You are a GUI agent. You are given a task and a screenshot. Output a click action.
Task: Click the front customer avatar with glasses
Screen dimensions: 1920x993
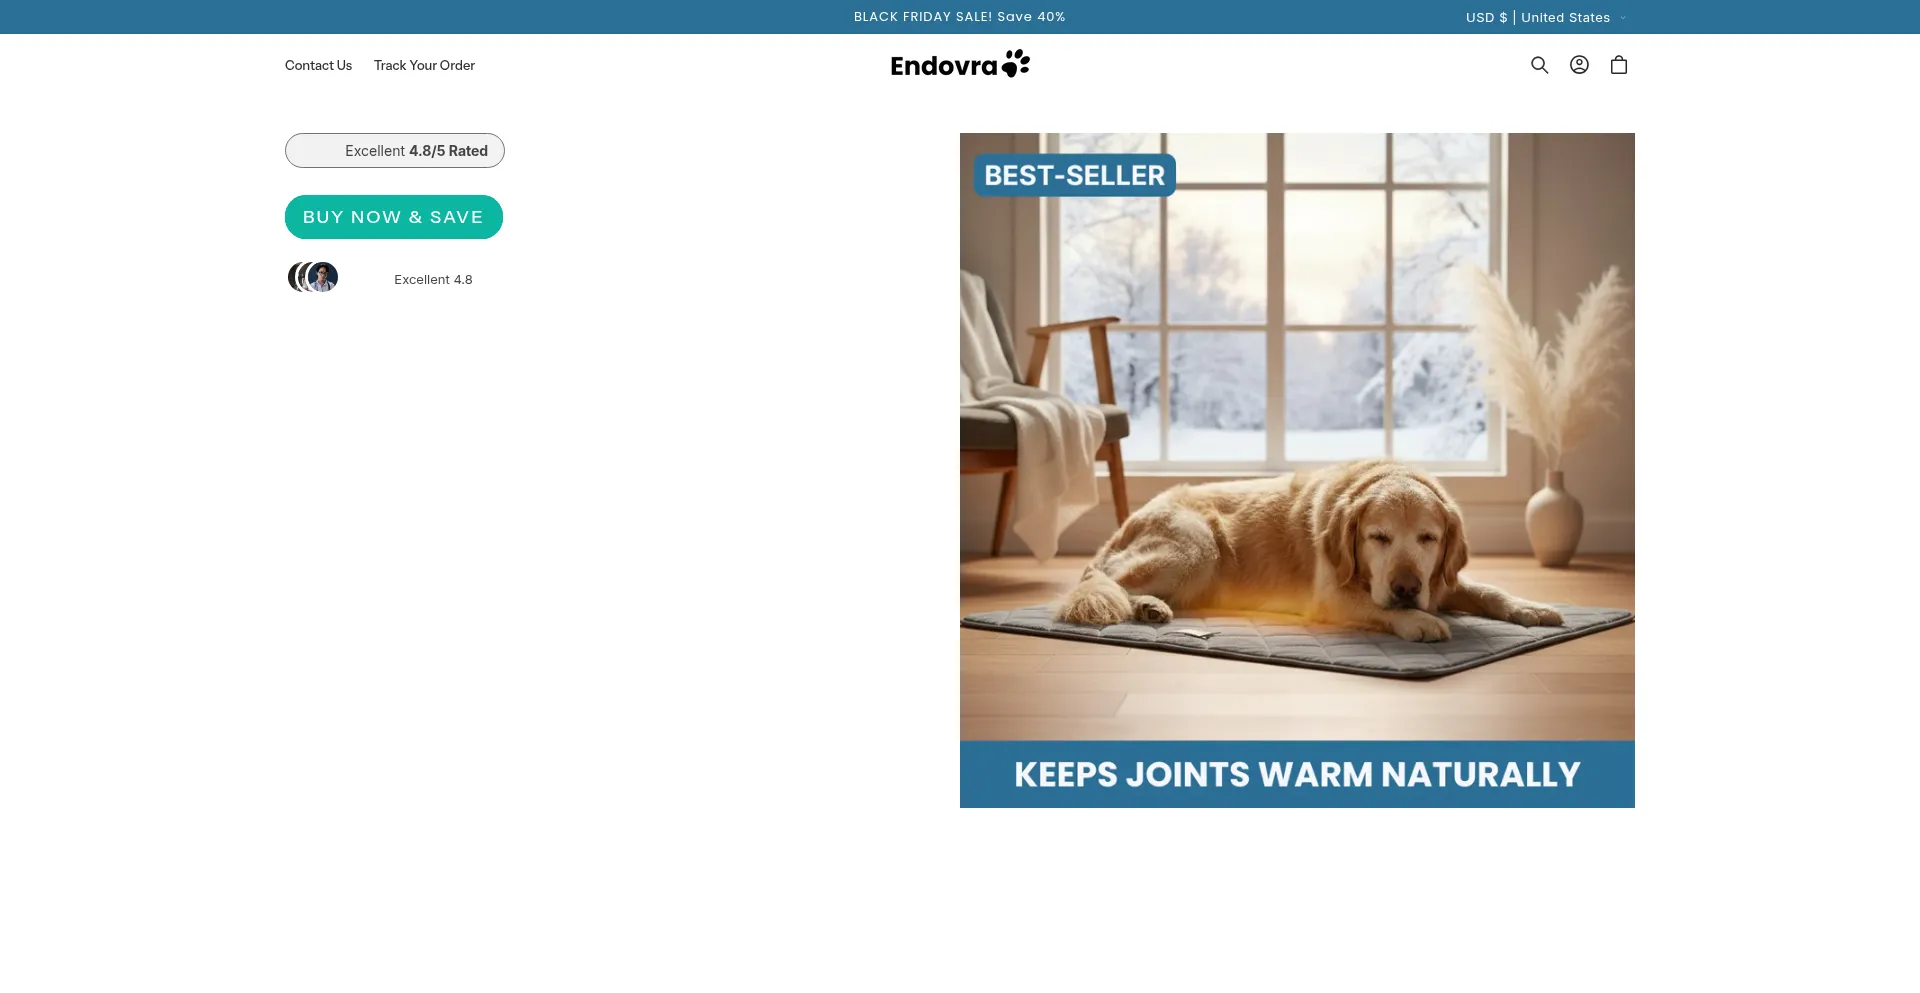(x=322, y=277)
